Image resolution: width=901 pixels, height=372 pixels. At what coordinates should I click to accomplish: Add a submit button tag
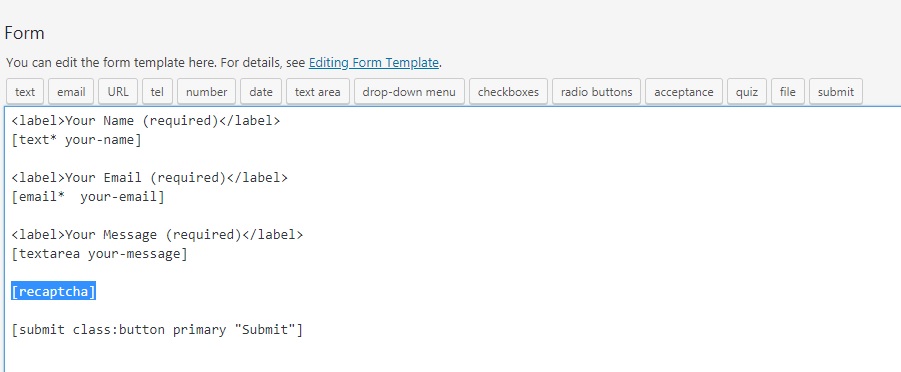836,92
